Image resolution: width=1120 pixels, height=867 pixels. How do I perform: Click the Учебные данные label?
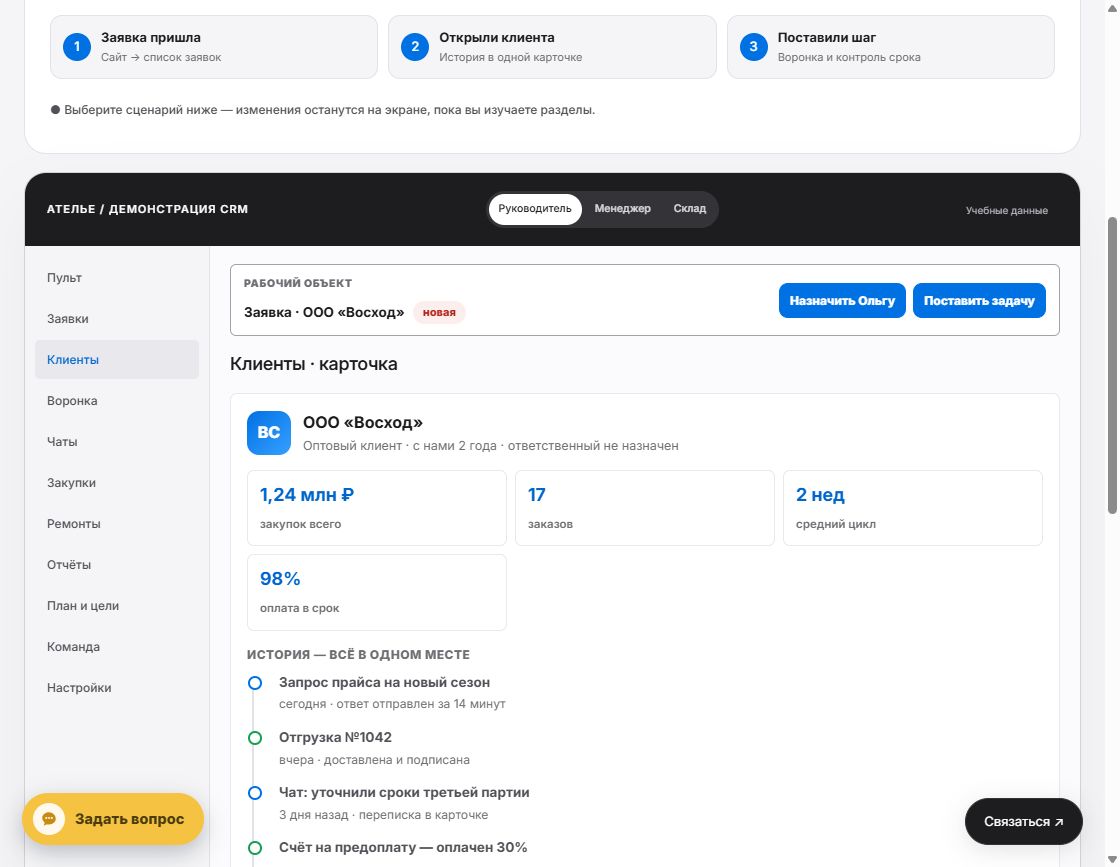click(x=1006, y=211)
